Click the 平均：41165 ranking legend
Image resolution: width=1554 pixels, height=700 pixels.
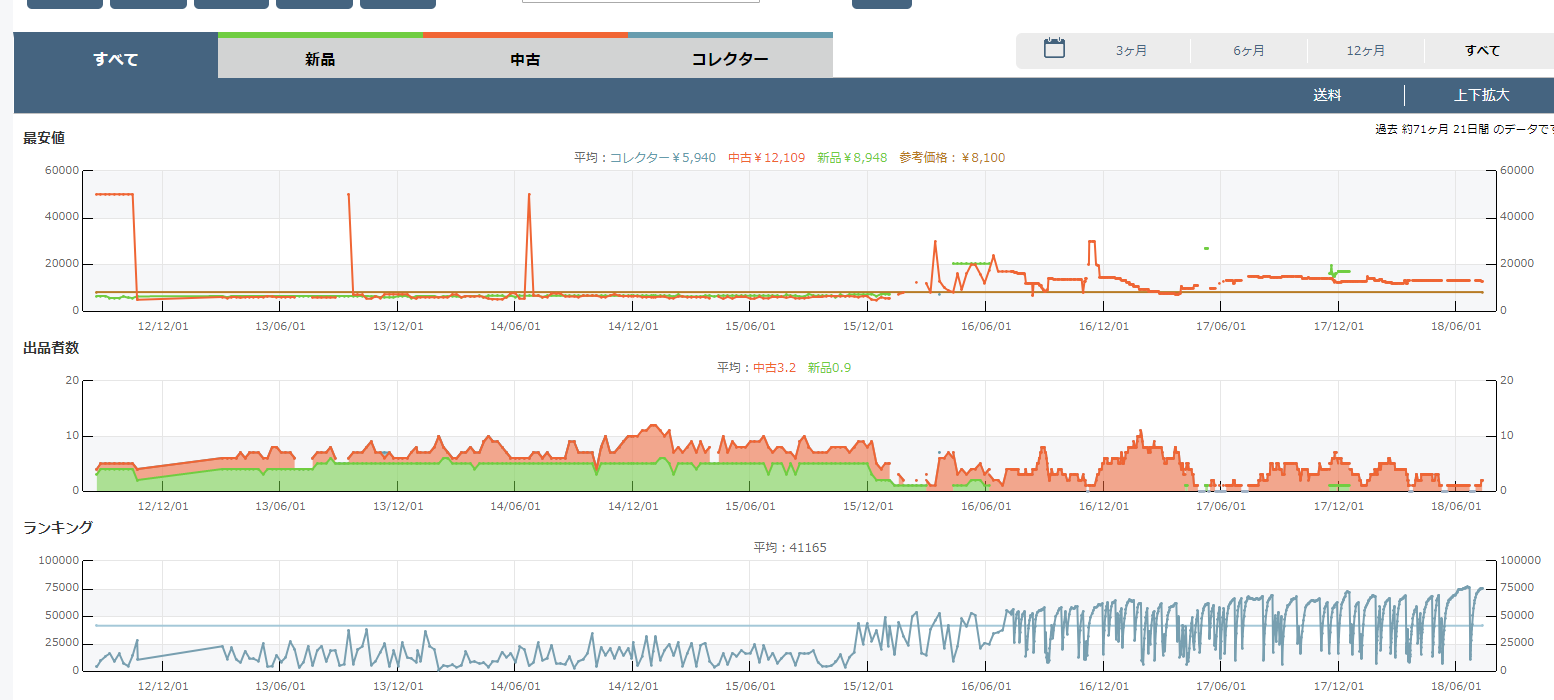point(790,548)
